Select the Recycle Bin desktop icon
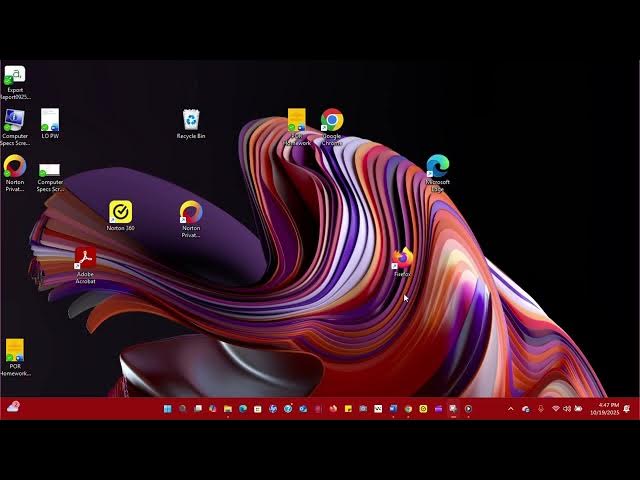The height and width of the screenshot is (480, 640). tap(190, 122)
